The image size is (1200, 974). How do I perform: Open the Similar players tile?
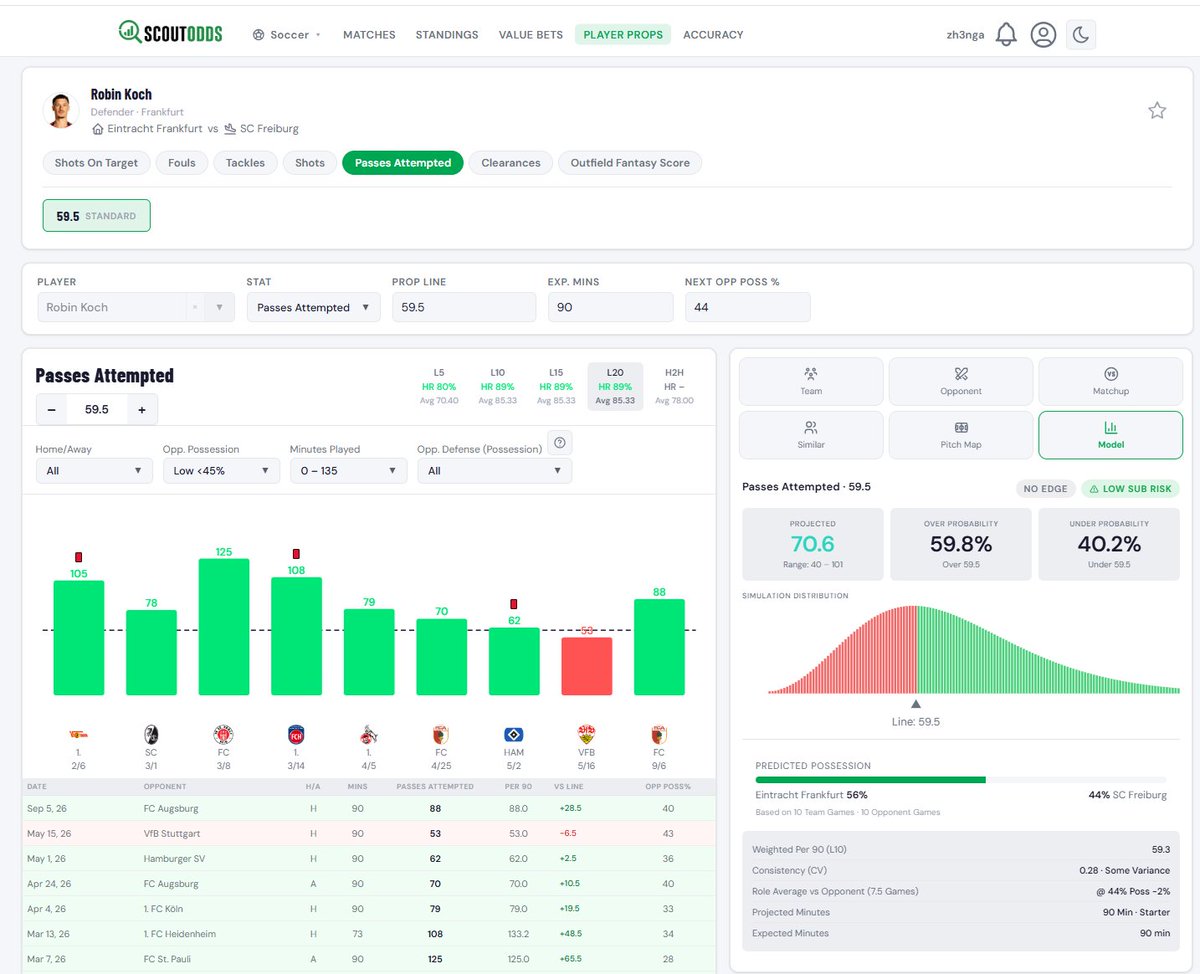(811, 435)
